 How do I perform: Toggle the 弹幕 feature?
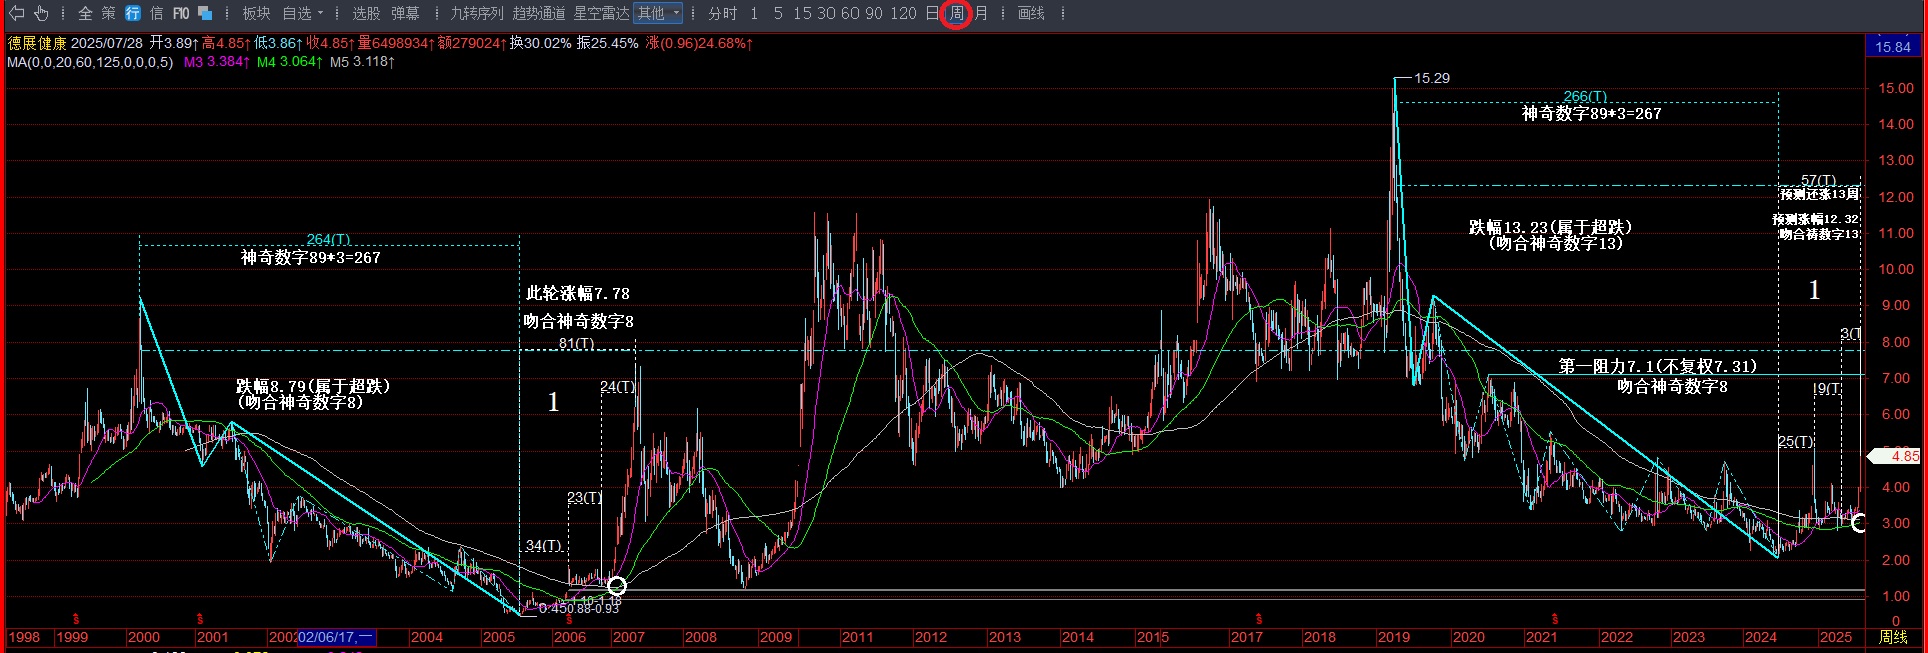point(405,13)
